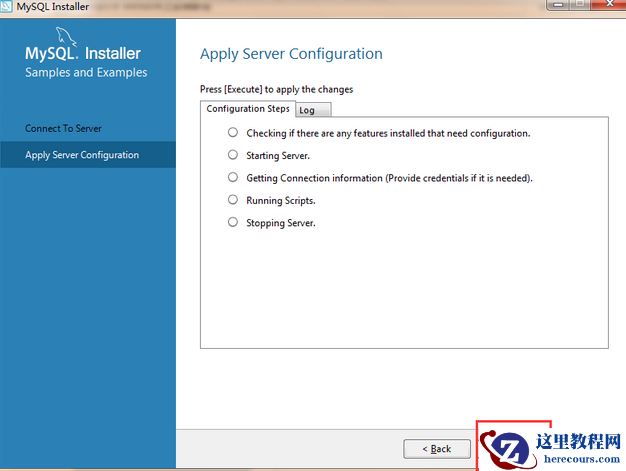This screenshot has width=626, height=471.
Task: Click the Back button
Action: click(x=437, y=449)
